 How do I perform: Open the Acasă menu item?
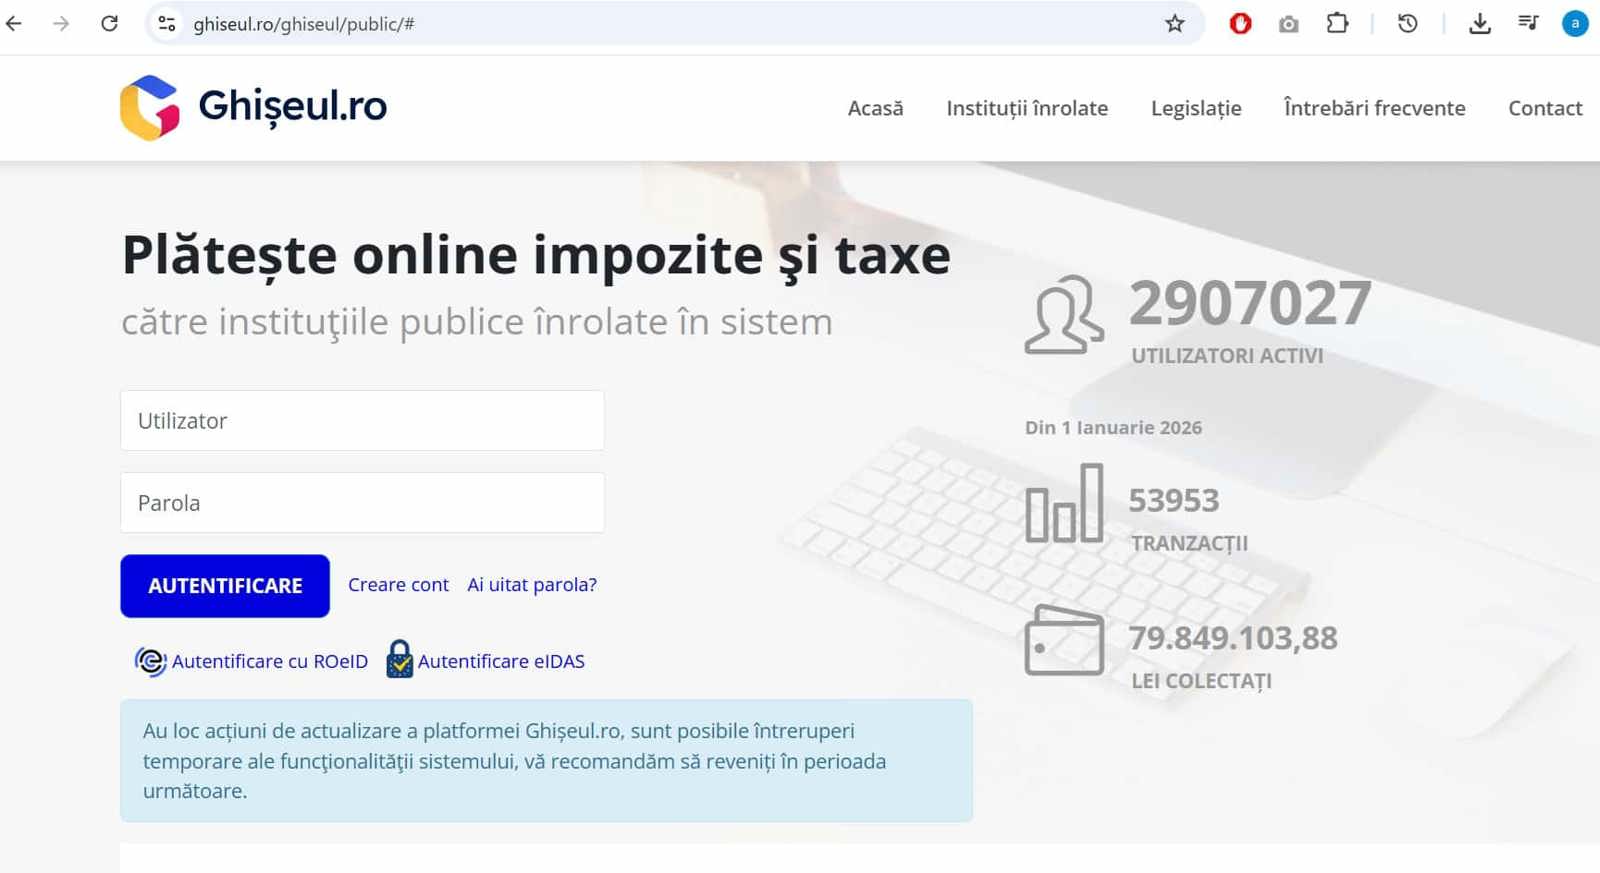coord(875,108)
